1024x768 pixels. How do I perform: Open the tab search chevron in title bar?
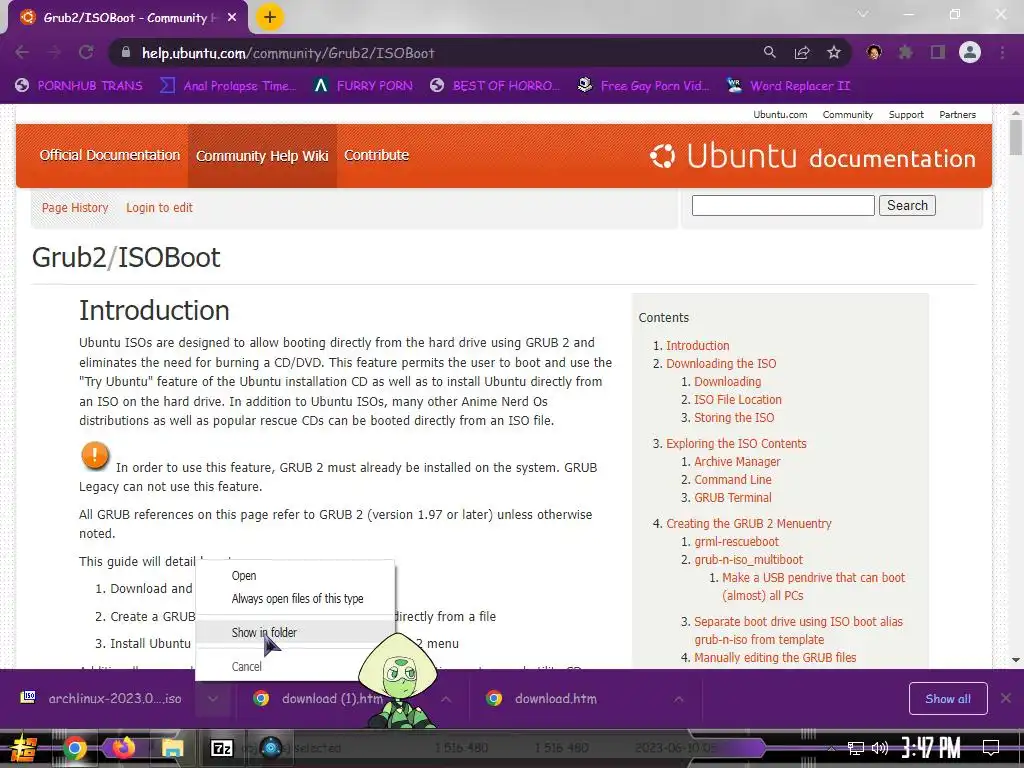point(863,14)
